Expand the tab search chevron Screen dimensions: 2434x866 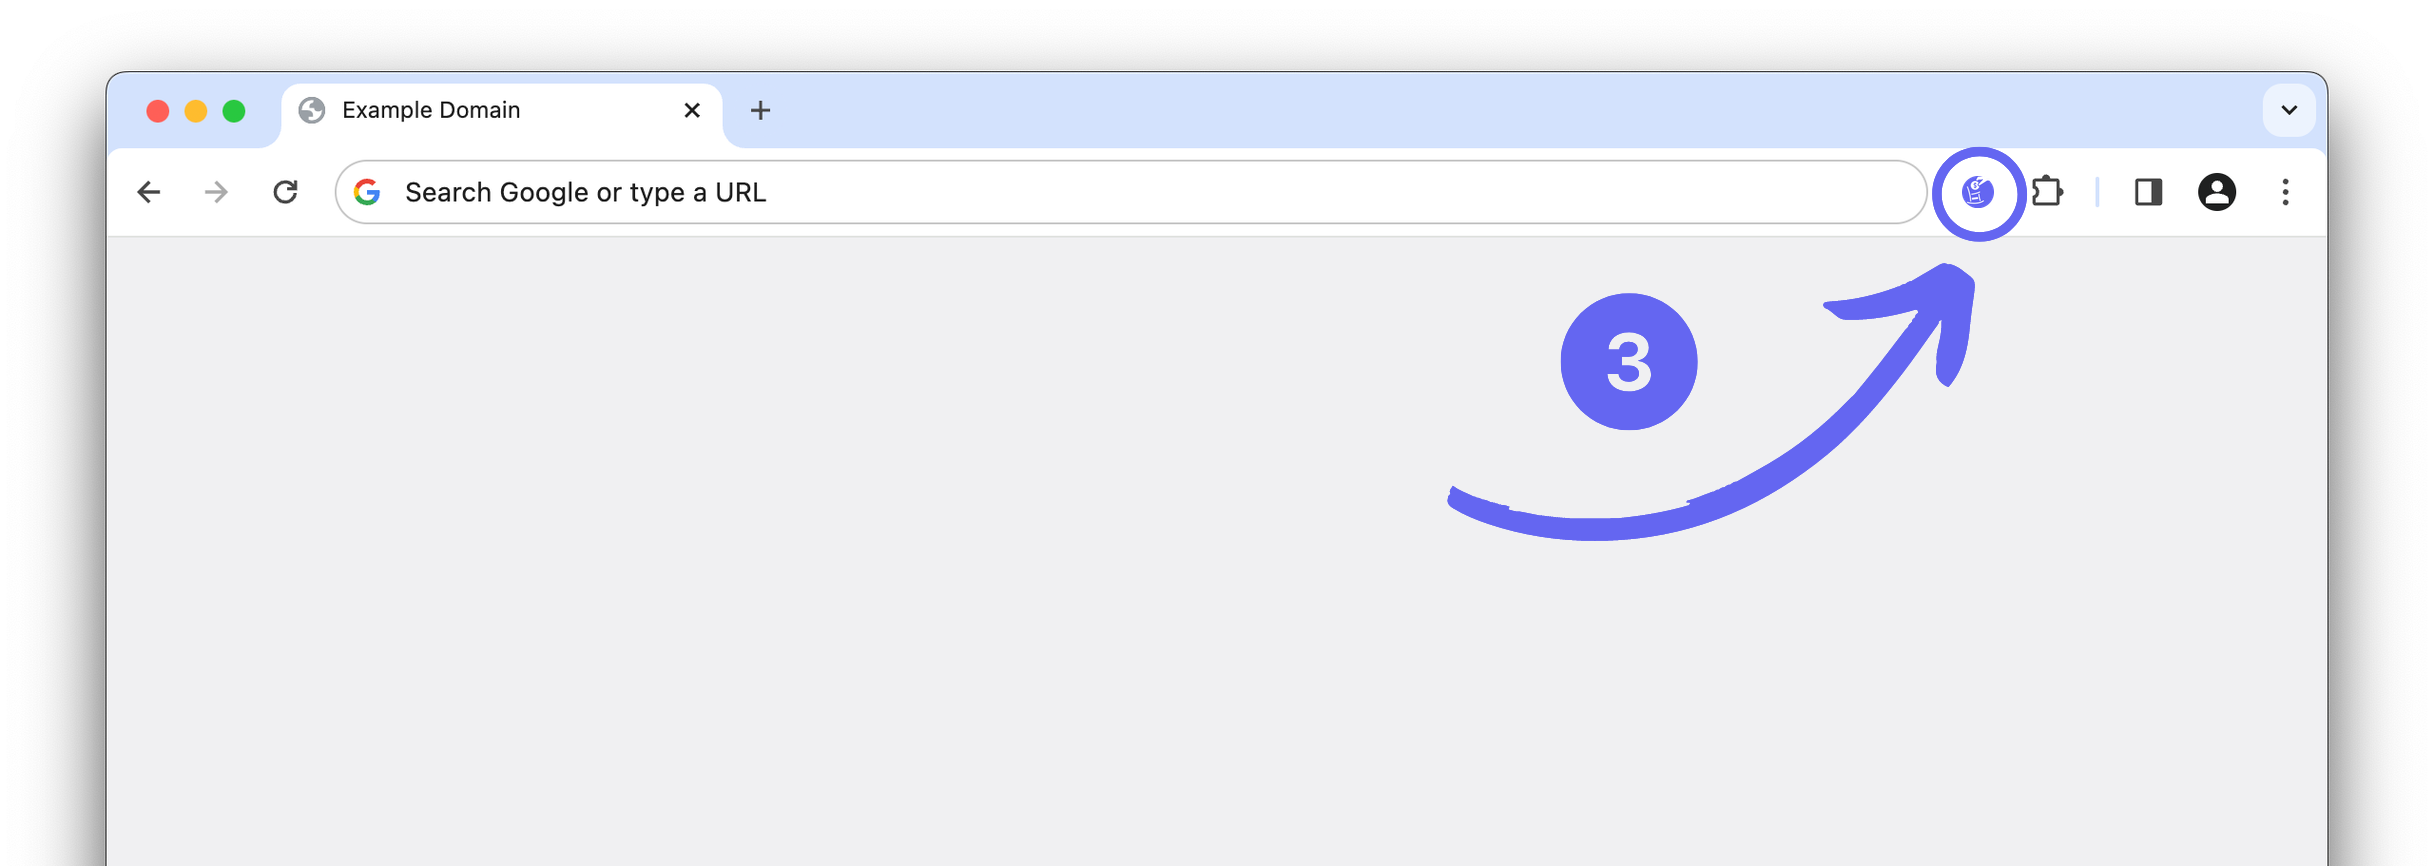2289,110
